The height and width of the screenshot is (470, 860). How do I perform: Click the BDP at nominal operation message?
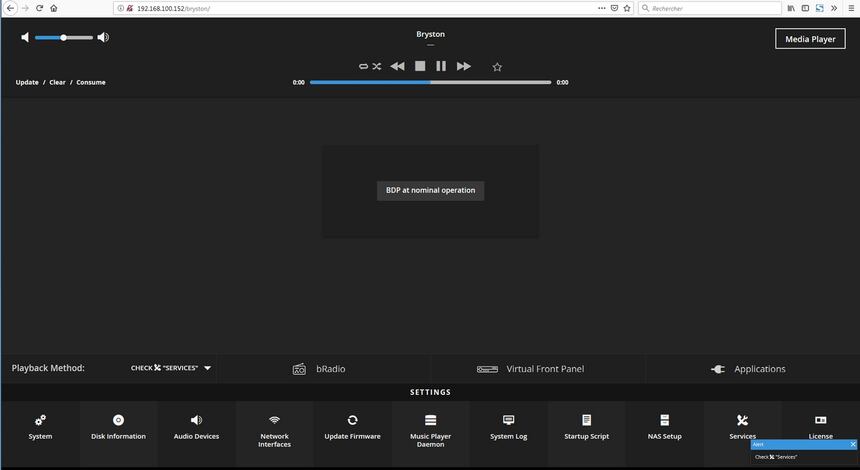tap(431, 190)
